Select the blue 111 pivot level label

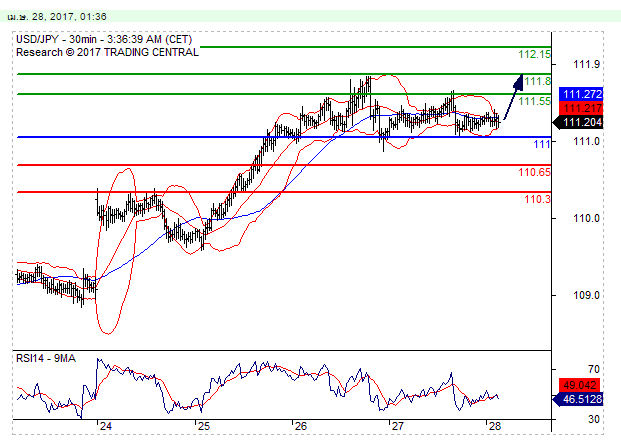(x=541, y=145)
